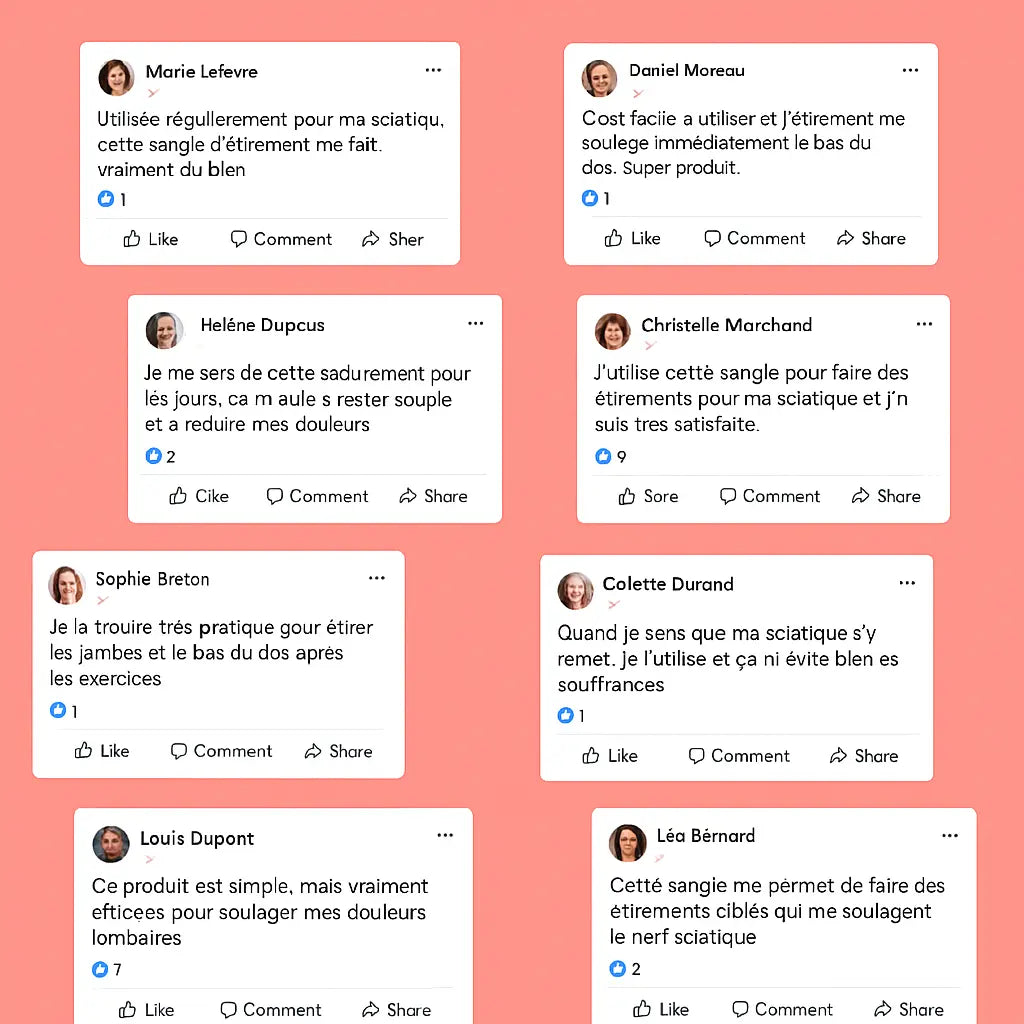
Task: Open Louis Dupont's profile name link
Action: pos(197,838)
